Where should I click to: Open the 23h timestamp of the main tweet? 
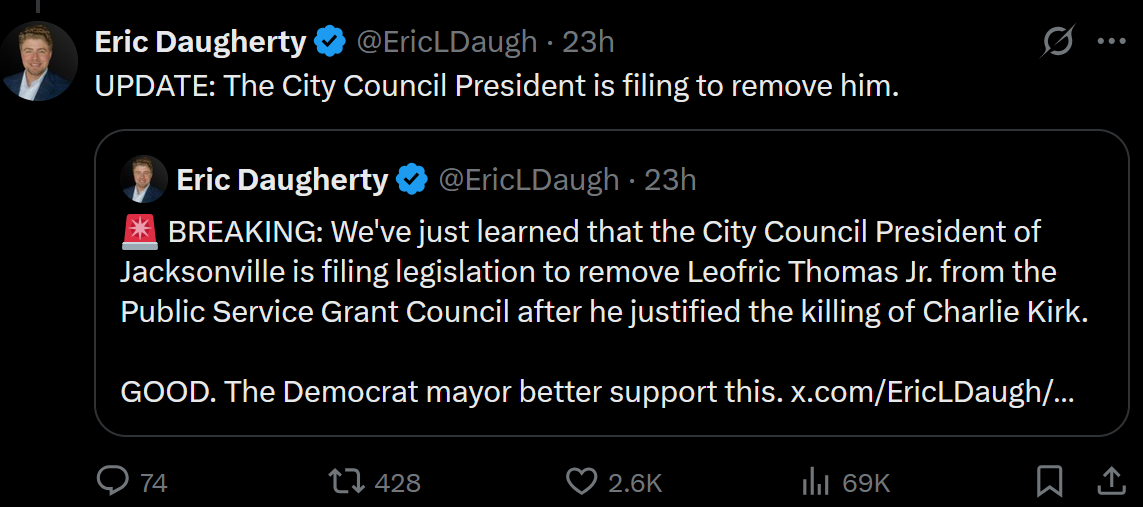pos(588,42)
